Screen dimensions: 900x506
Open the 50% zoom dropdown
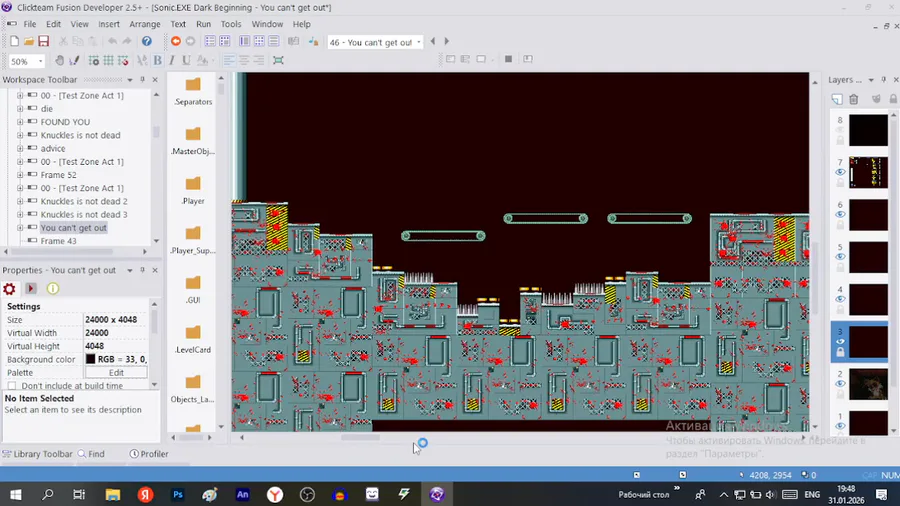point(41,61)
